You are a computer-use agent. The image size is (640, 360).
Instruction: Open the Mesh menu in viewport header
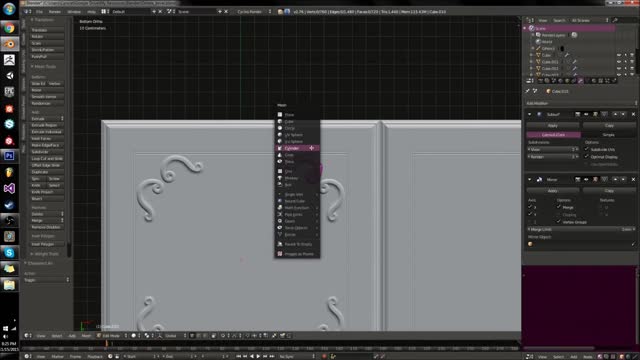tap(86, 336)
